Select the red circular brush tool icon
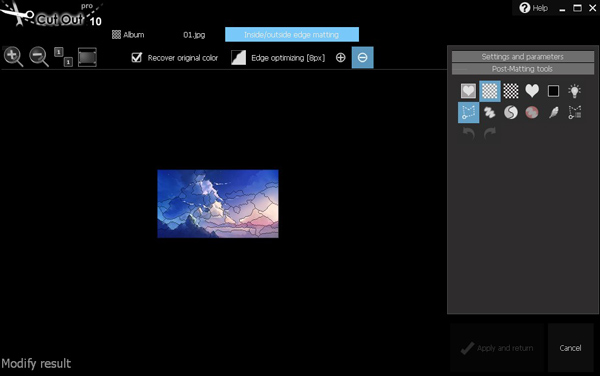 point(532,112)
